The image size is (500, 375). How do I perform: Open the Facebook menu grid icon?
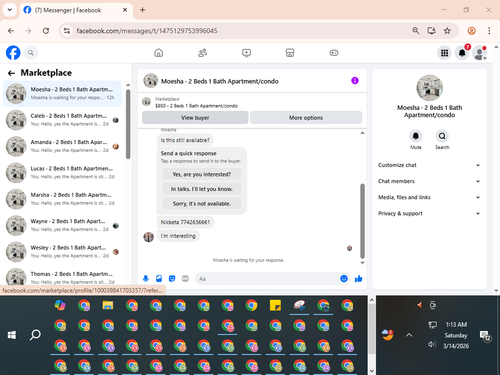(444, 53)
